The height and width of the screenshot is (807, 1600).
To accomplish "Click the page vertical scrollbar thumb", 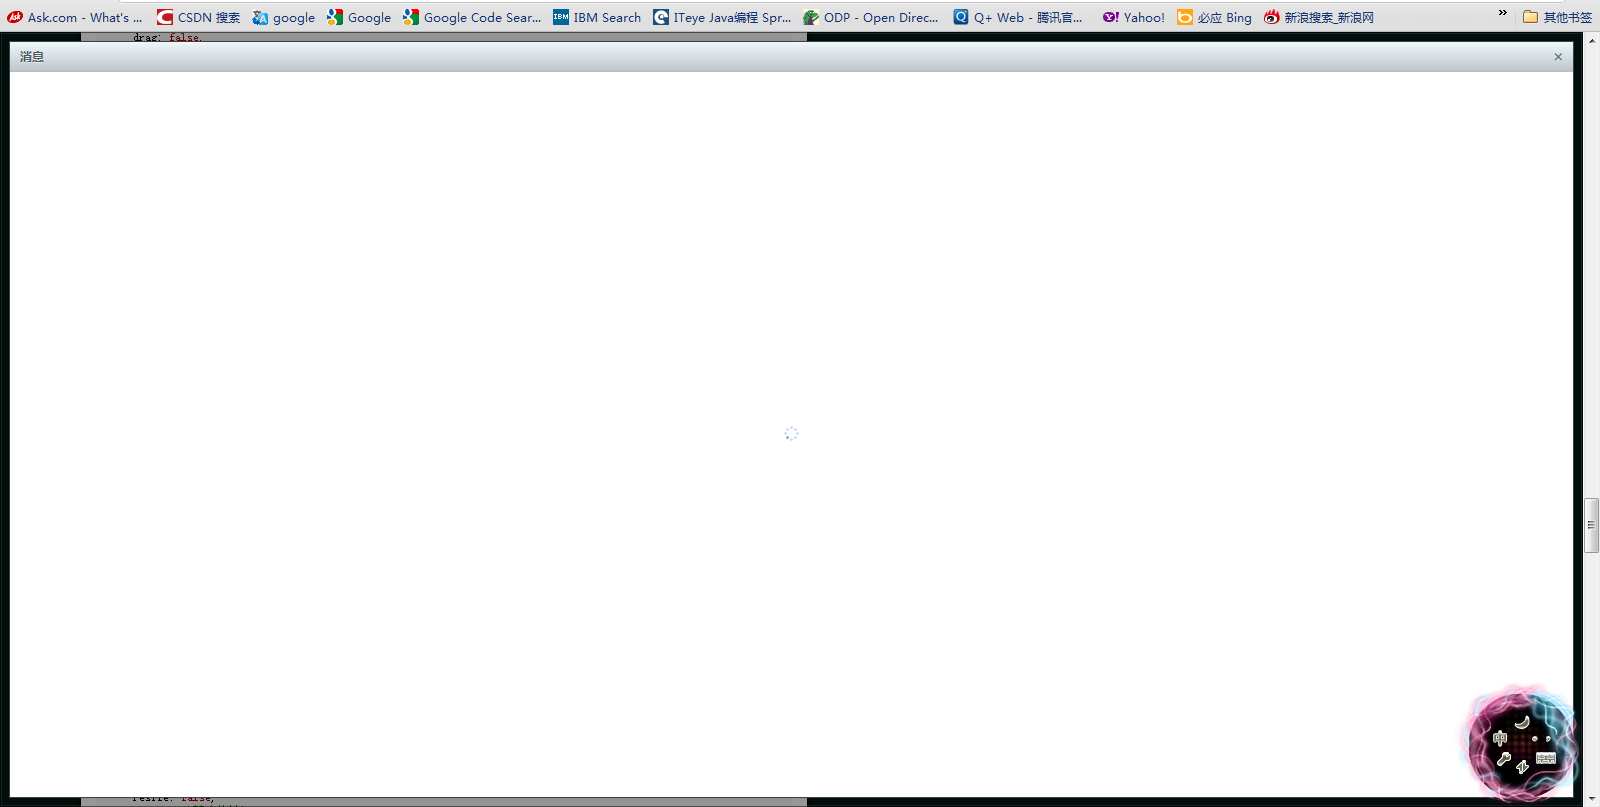I will click(1591, 525).
